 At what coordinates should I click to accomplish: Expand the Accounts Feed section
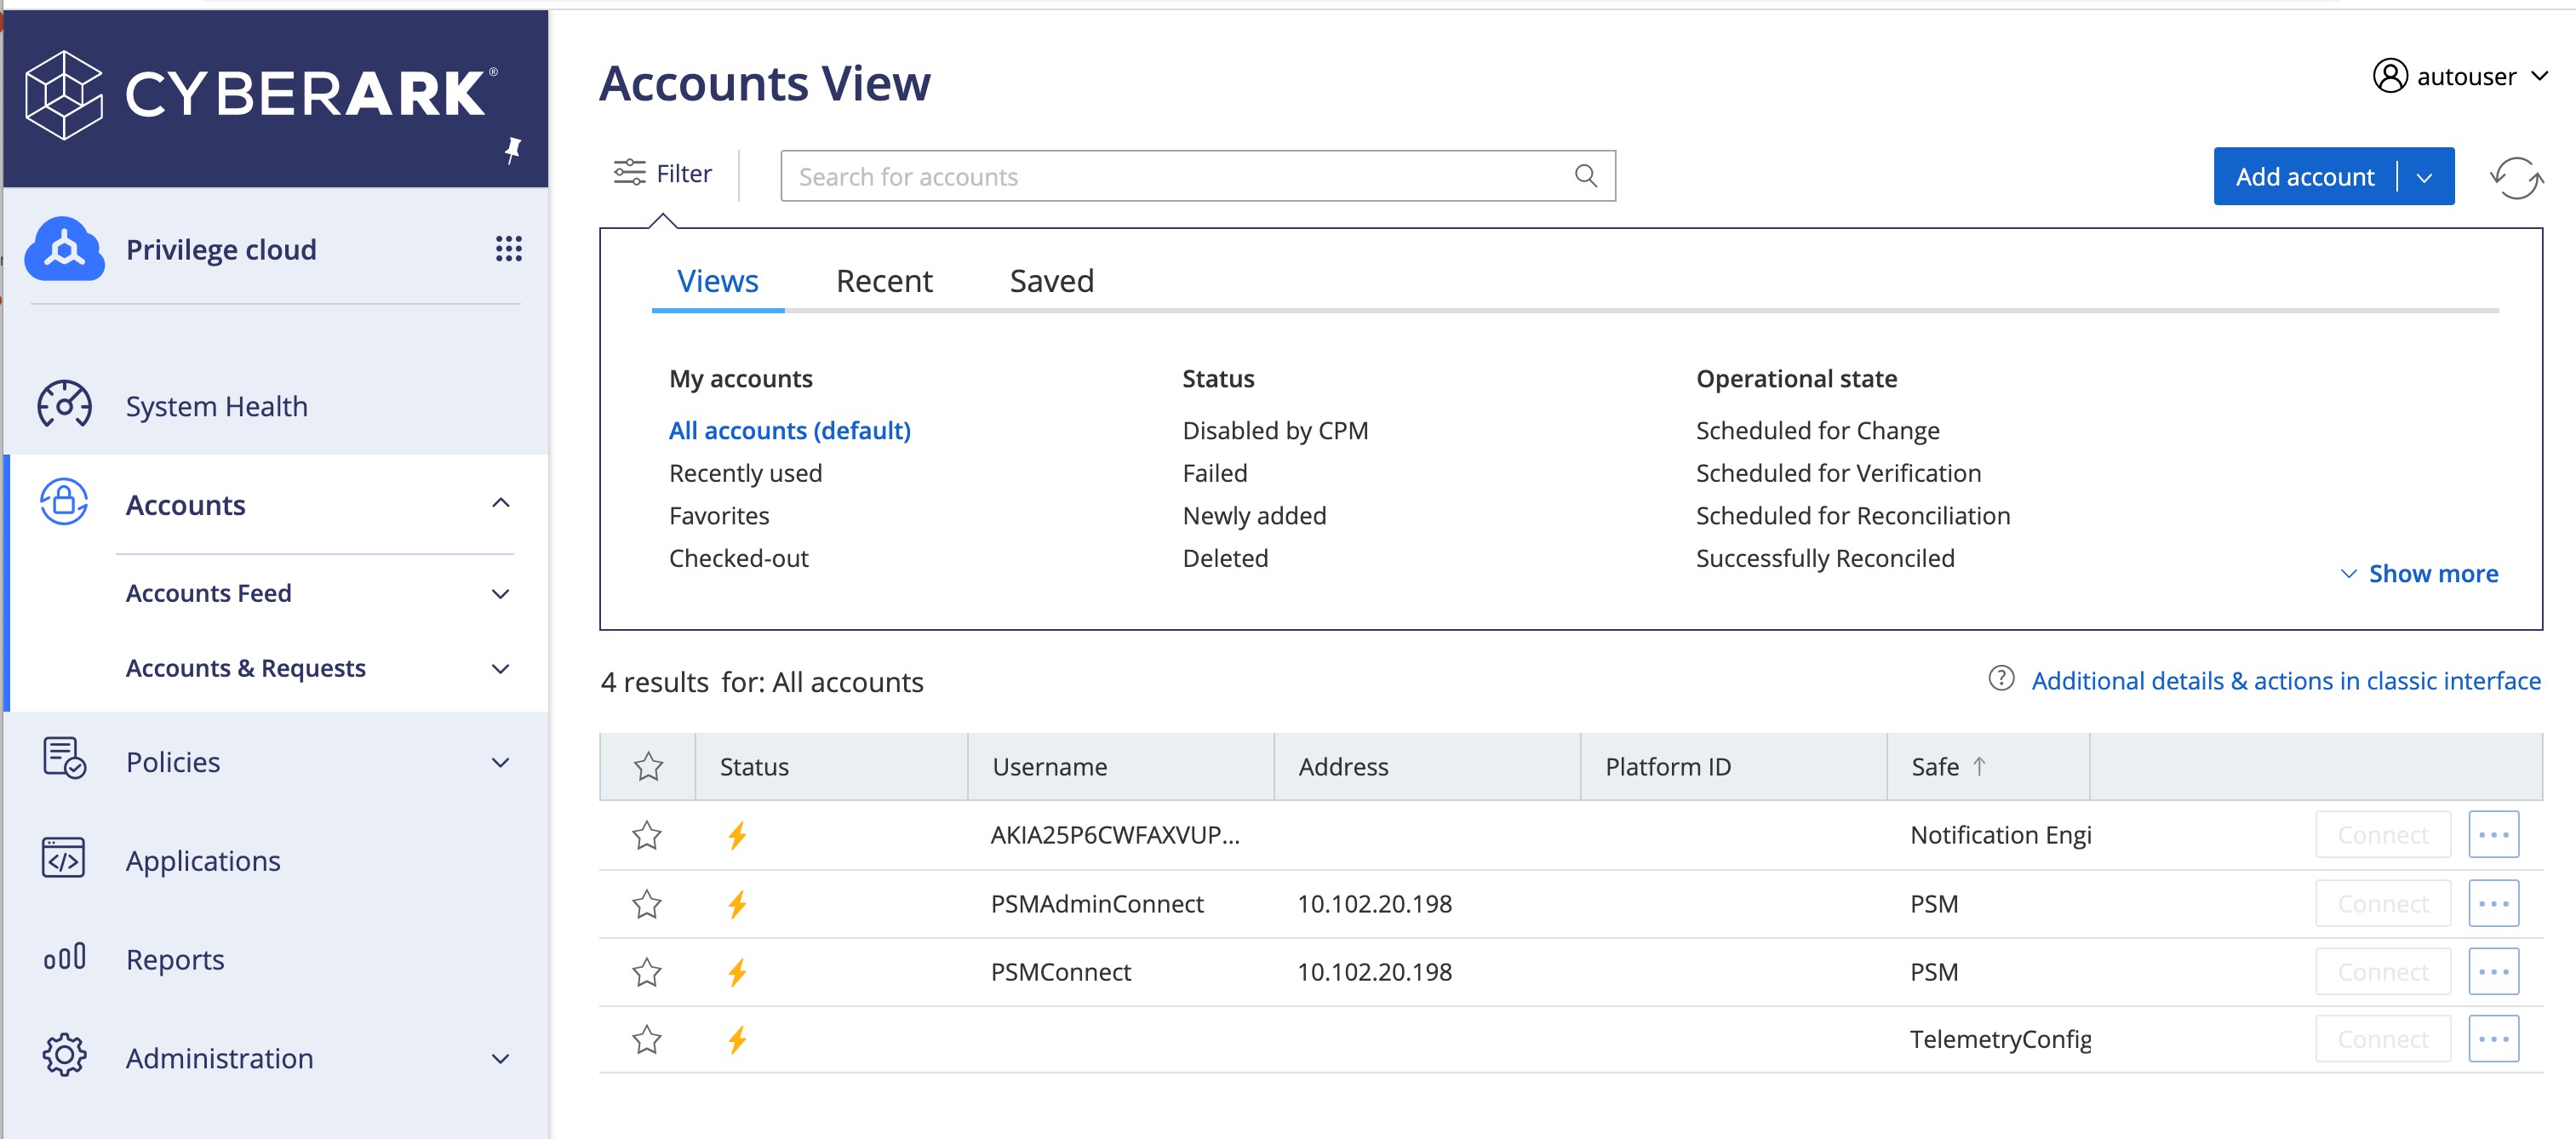tap(500, 593)
